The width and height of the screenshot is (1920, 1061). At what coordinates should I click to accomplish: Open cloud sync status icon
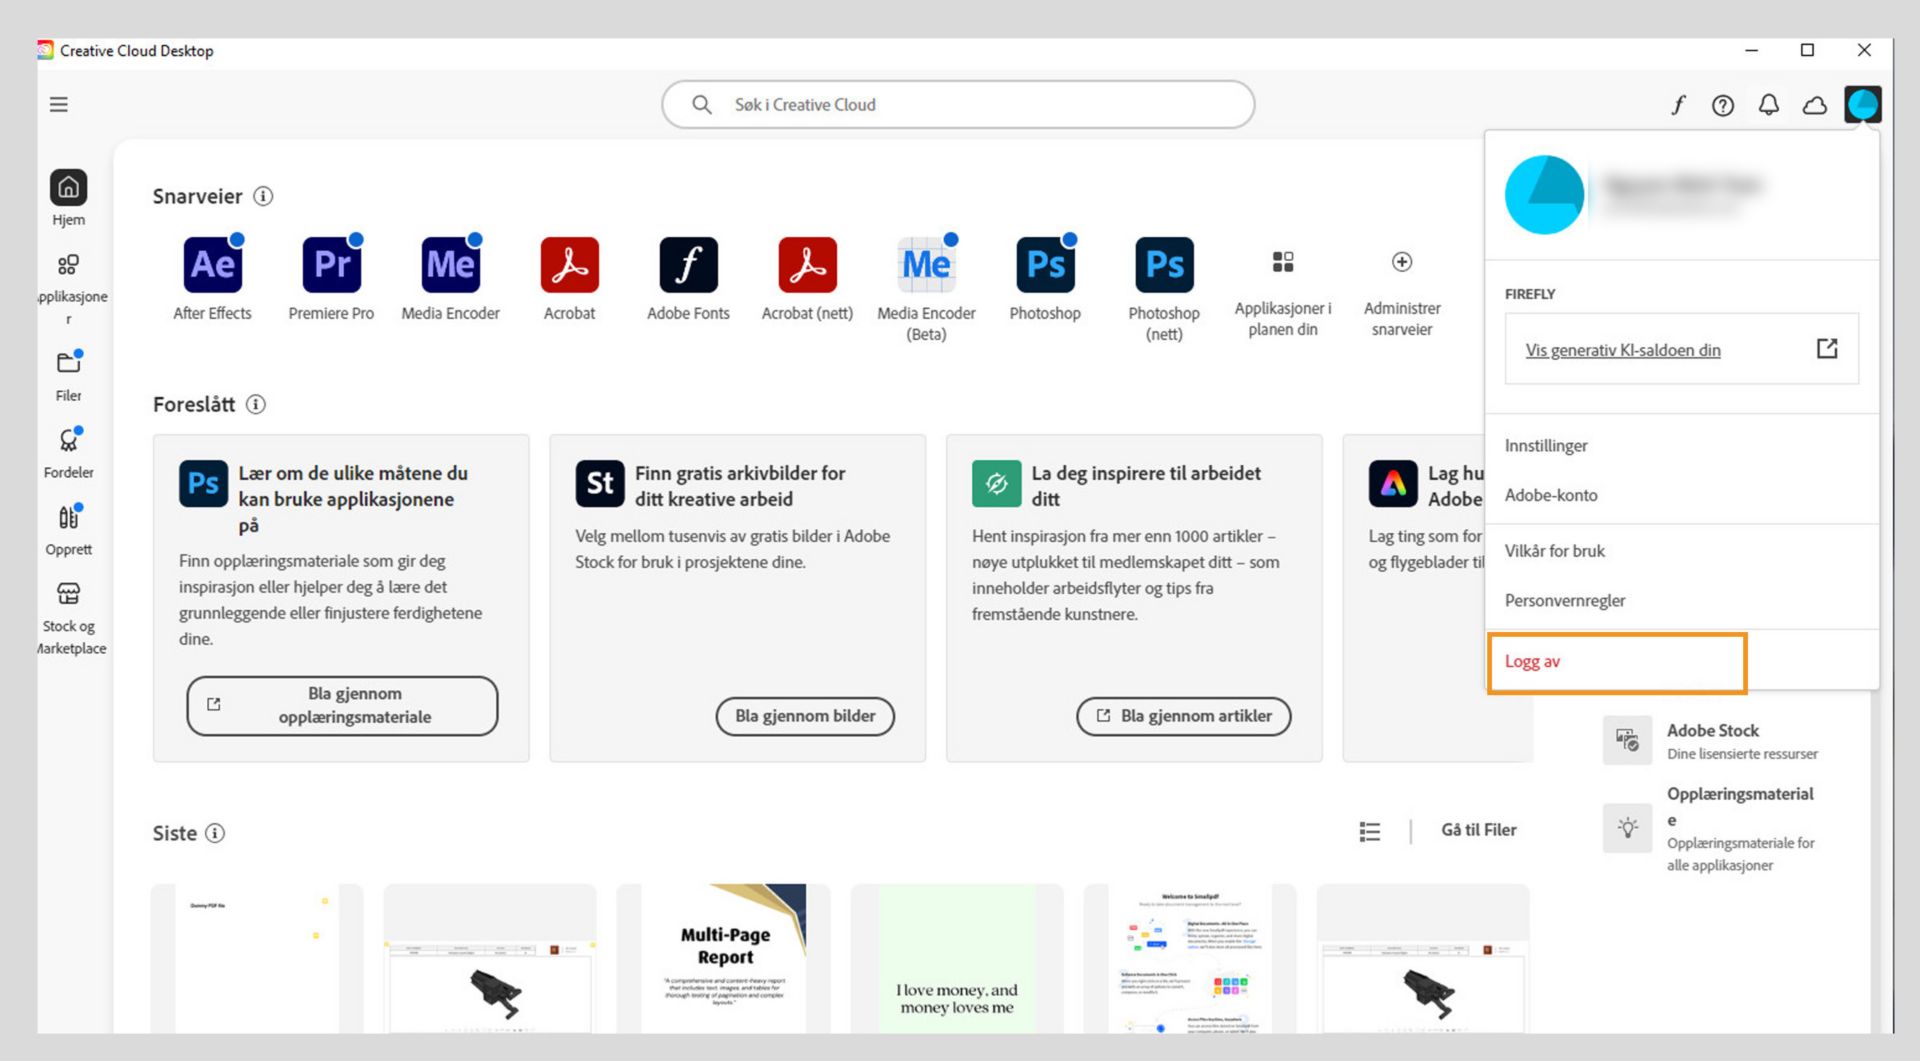coord(1815,105)
